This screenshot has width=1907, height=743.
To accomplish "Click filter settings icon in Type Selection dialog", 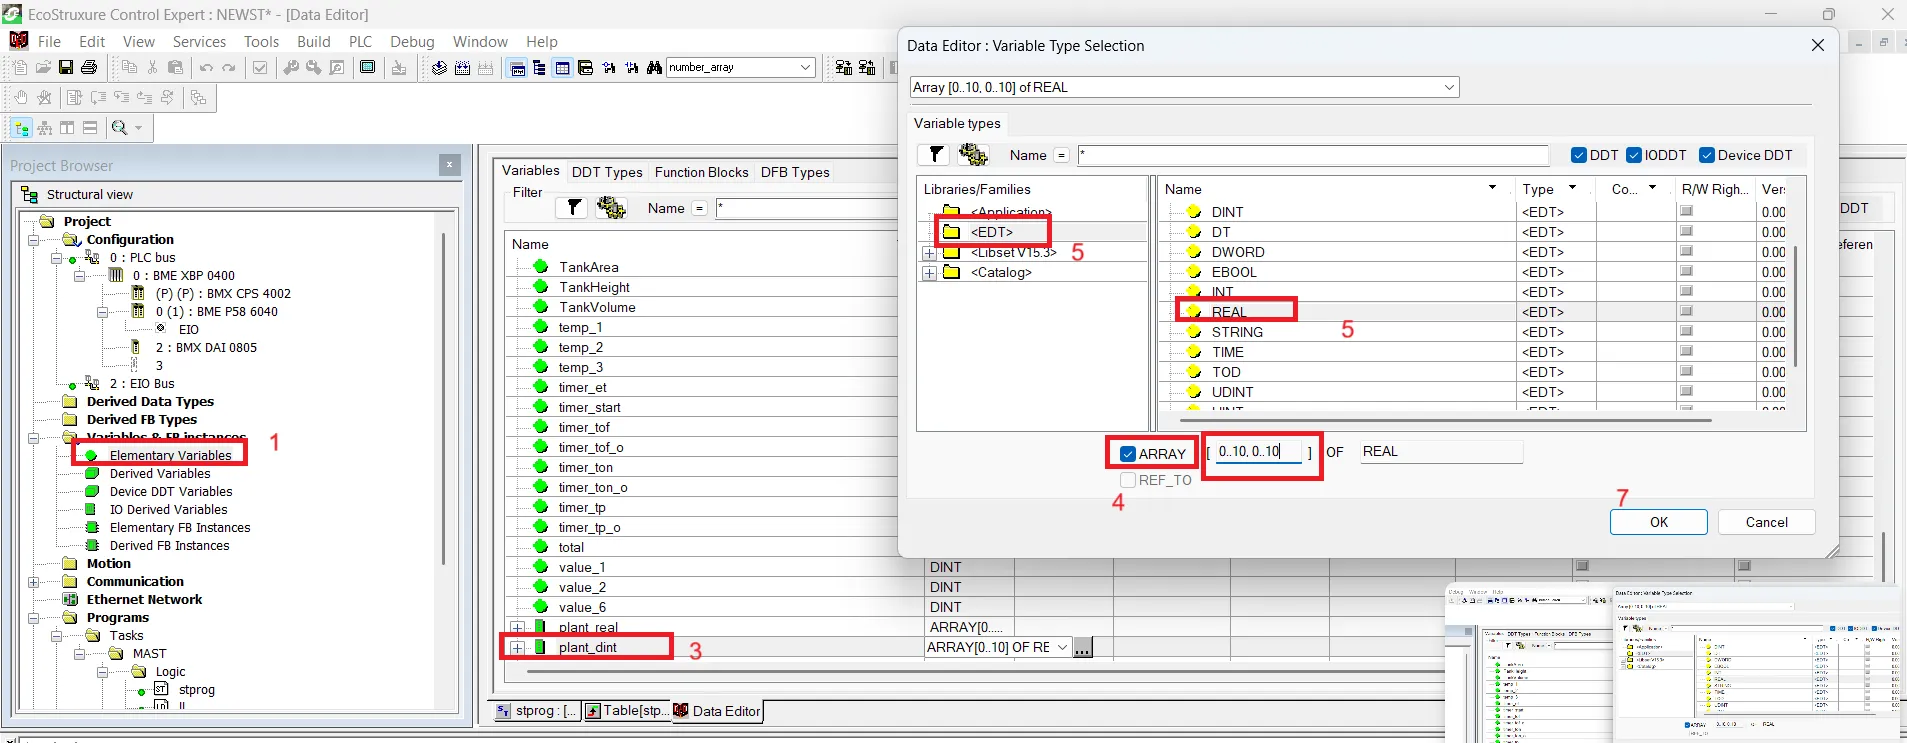I will coord(973,154).
